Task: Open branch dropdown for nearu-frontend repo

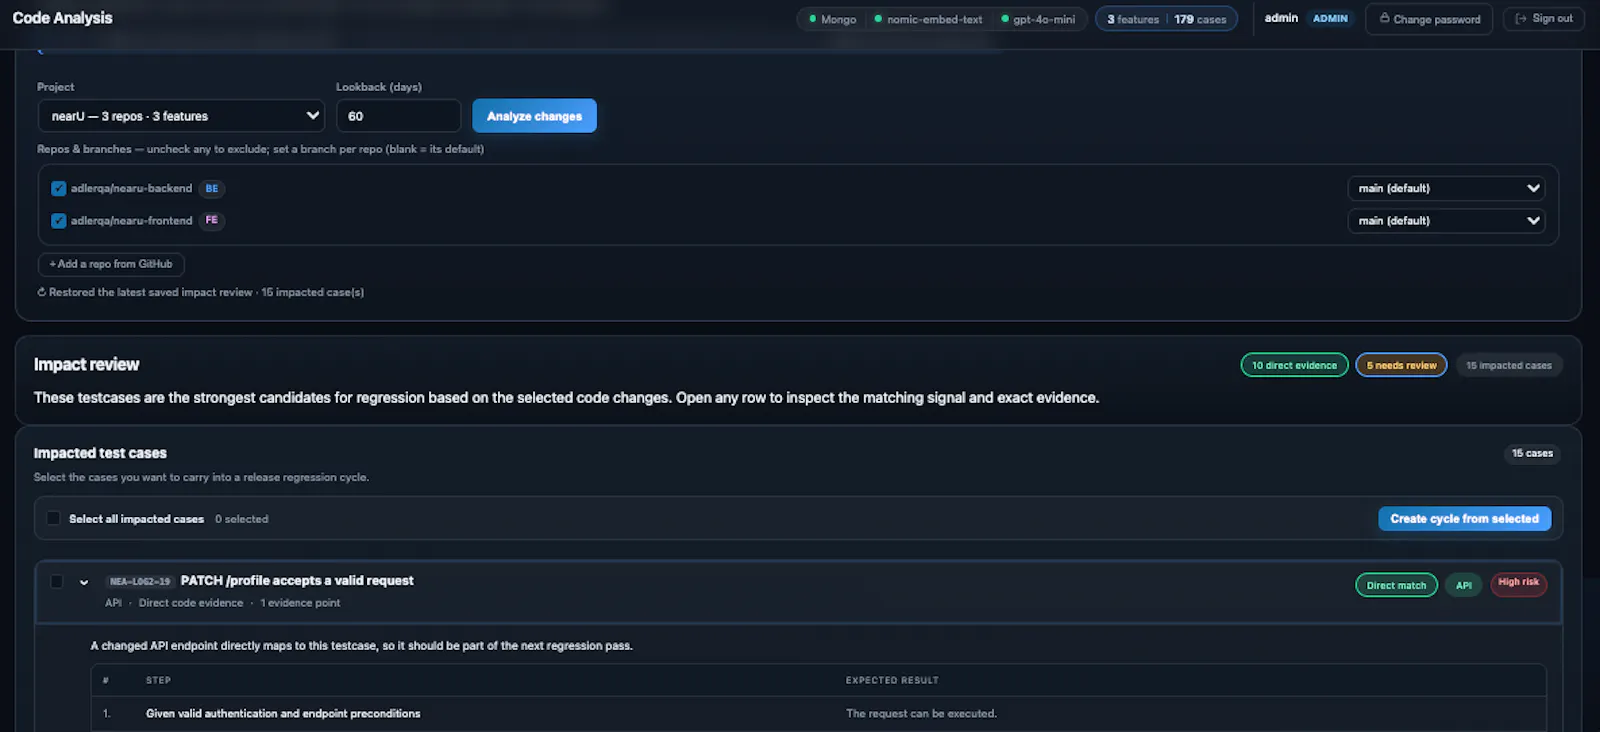Action: (1446, 220)
